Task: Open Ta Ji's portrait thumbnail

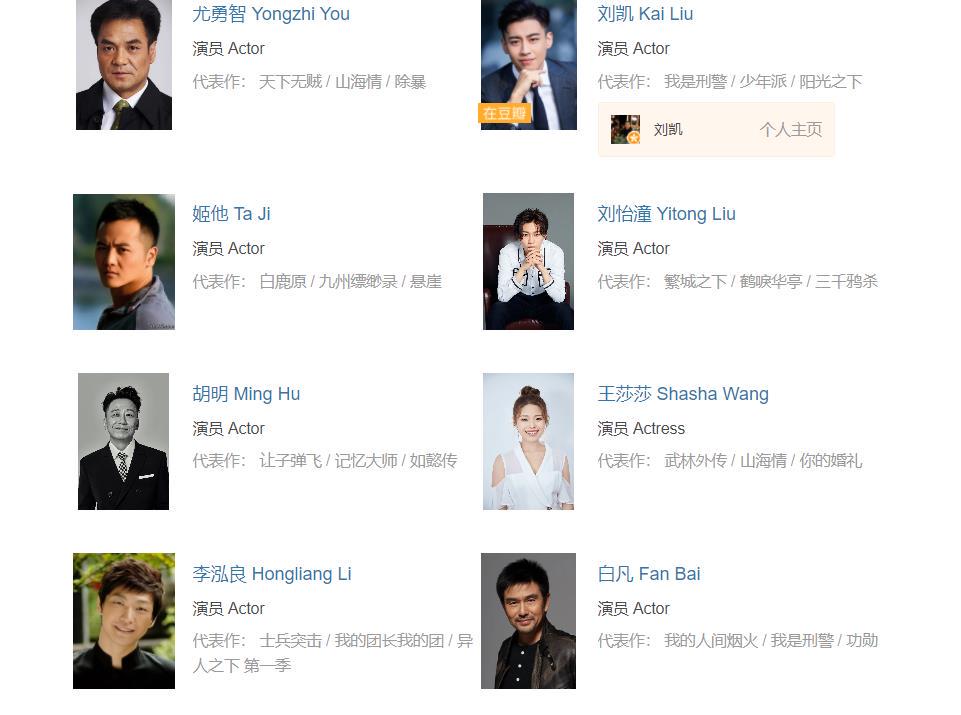Action: pos(124,262)
